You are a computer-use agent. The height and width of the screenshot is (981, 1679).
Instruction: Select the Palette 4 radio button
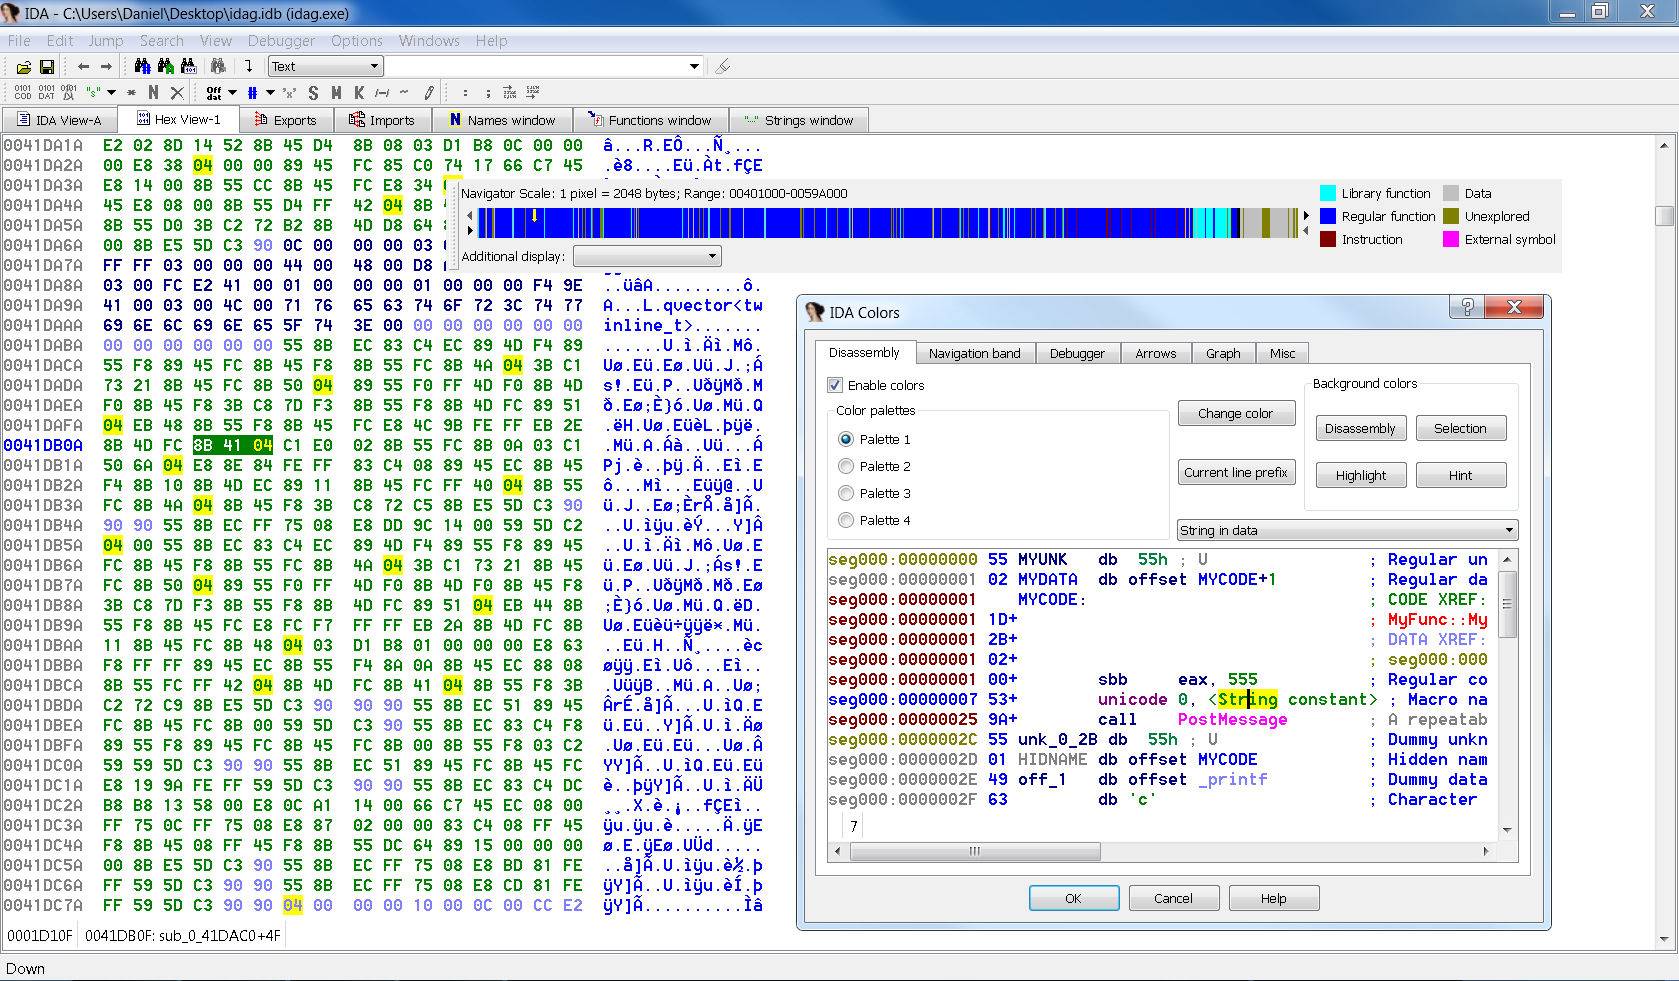pos(846,520)
